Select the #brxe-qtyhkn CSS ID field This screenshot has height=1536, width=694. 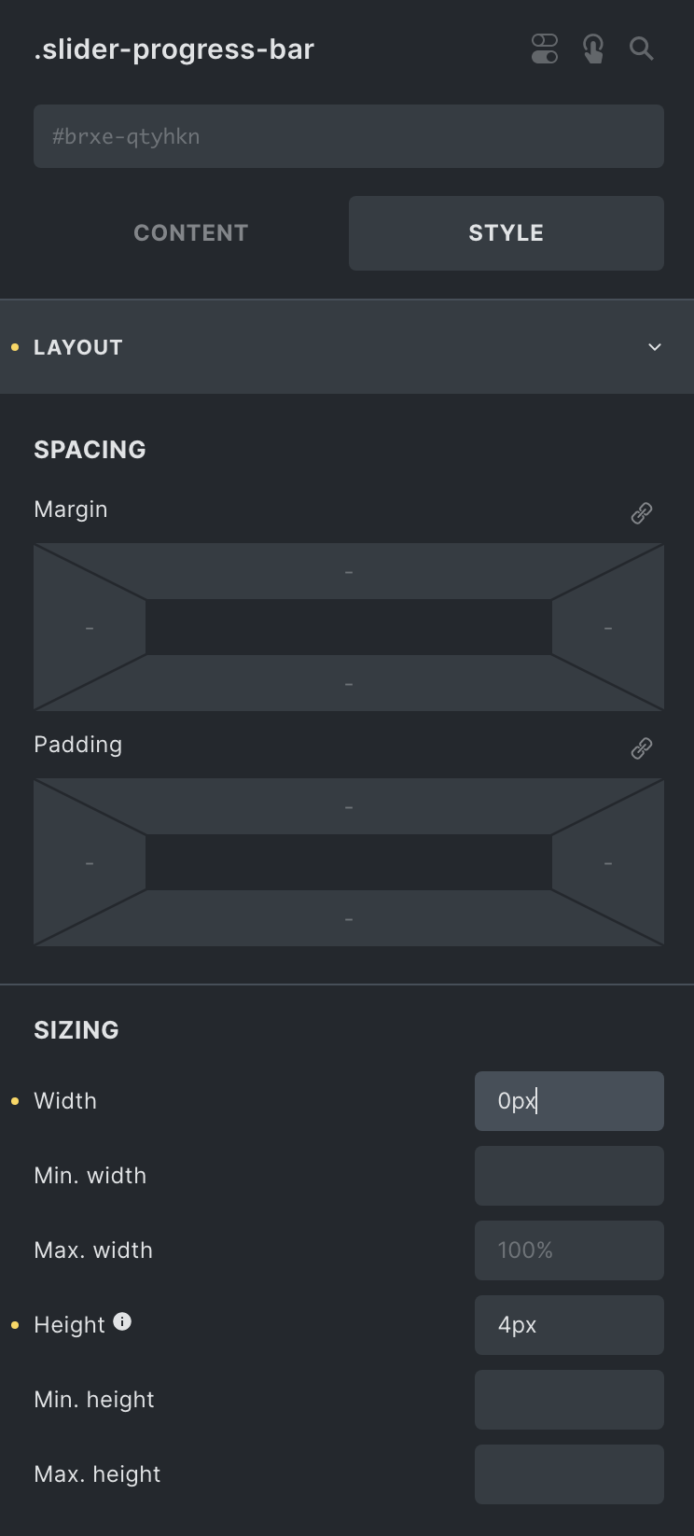pos(348,136)
